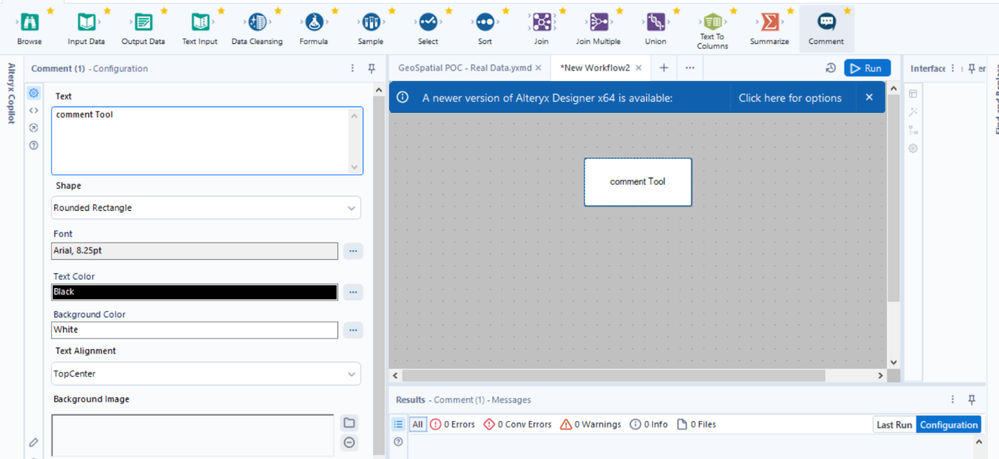
Task: Open the tab overflow ellipsis menu
Action: coord(689,68)
